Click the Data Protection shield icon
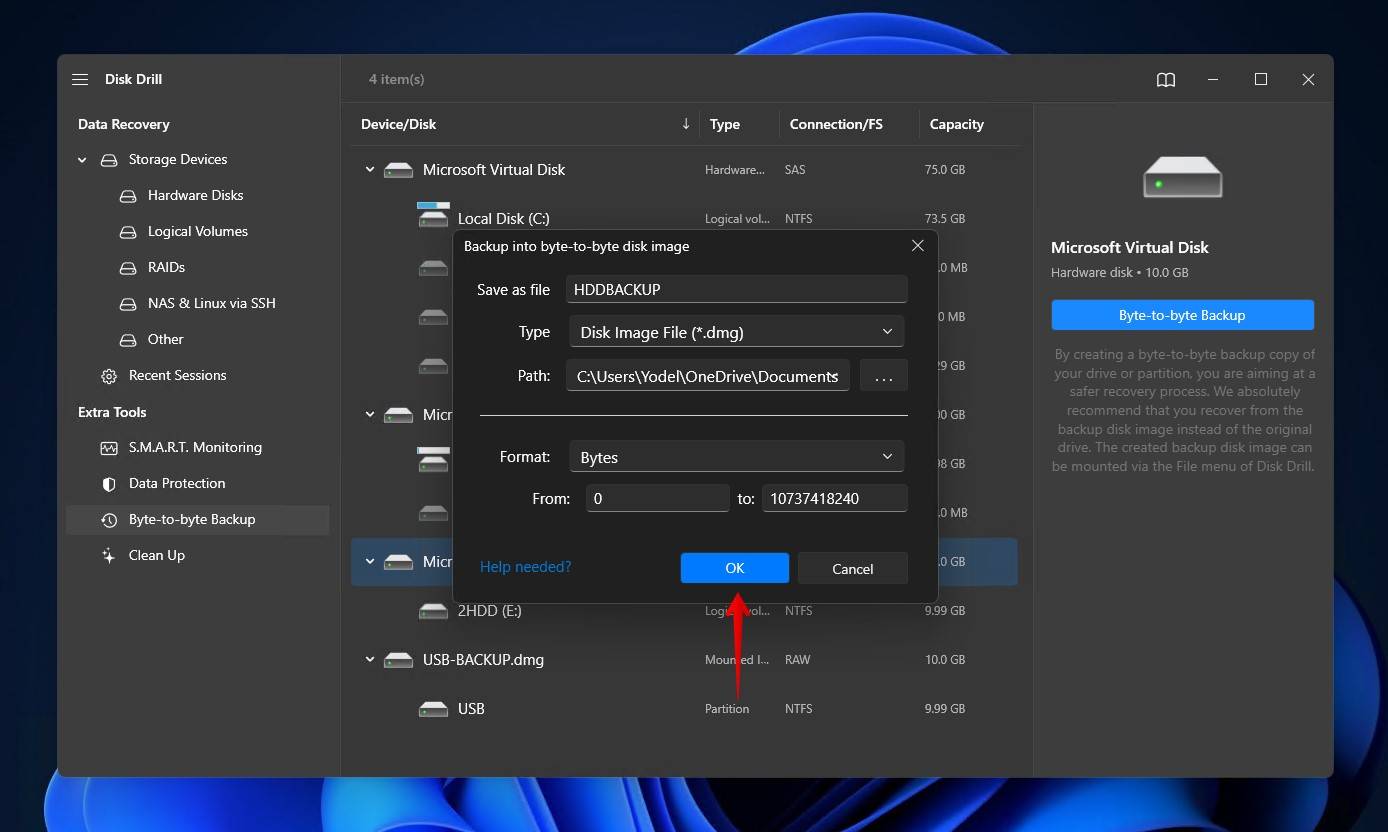The height and width of the screenshot is (832, 1388). click(109, 484)
